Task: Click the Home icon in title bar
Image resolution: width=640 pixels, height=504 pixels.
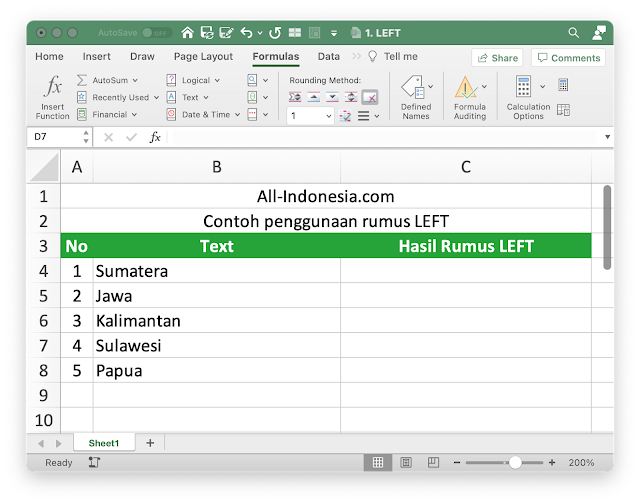Action: 187,32
